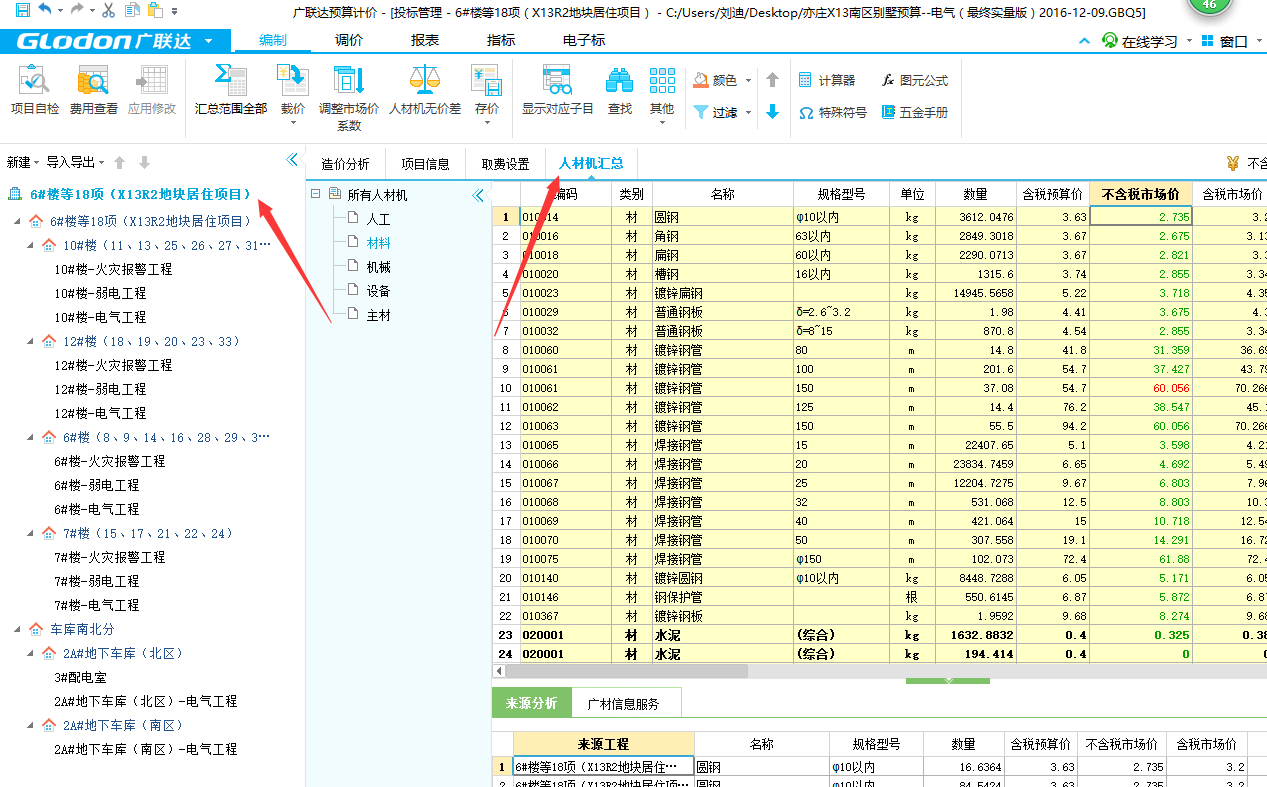Open the 取费设置 tab
Viewport: 1267px width, 787px height.
click(505, 164)
